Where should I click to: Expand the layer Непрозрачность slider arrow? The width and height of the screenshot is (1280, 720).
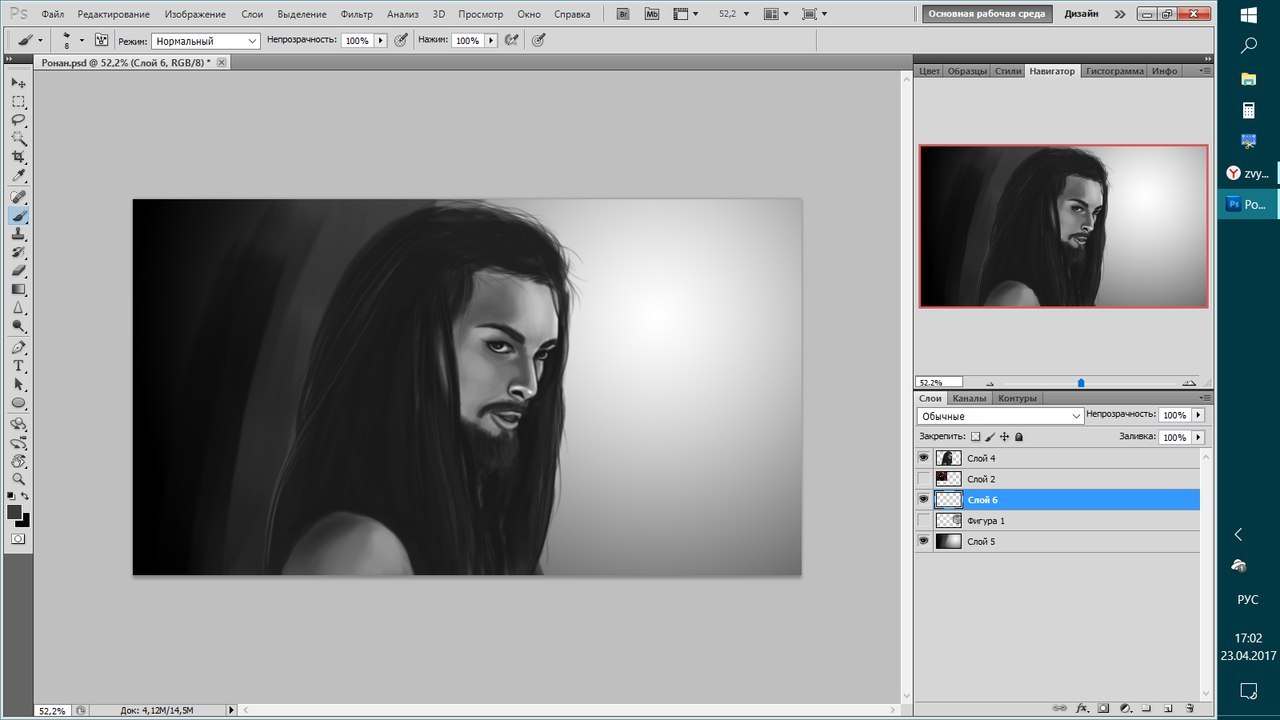(x=1198, y=415)
